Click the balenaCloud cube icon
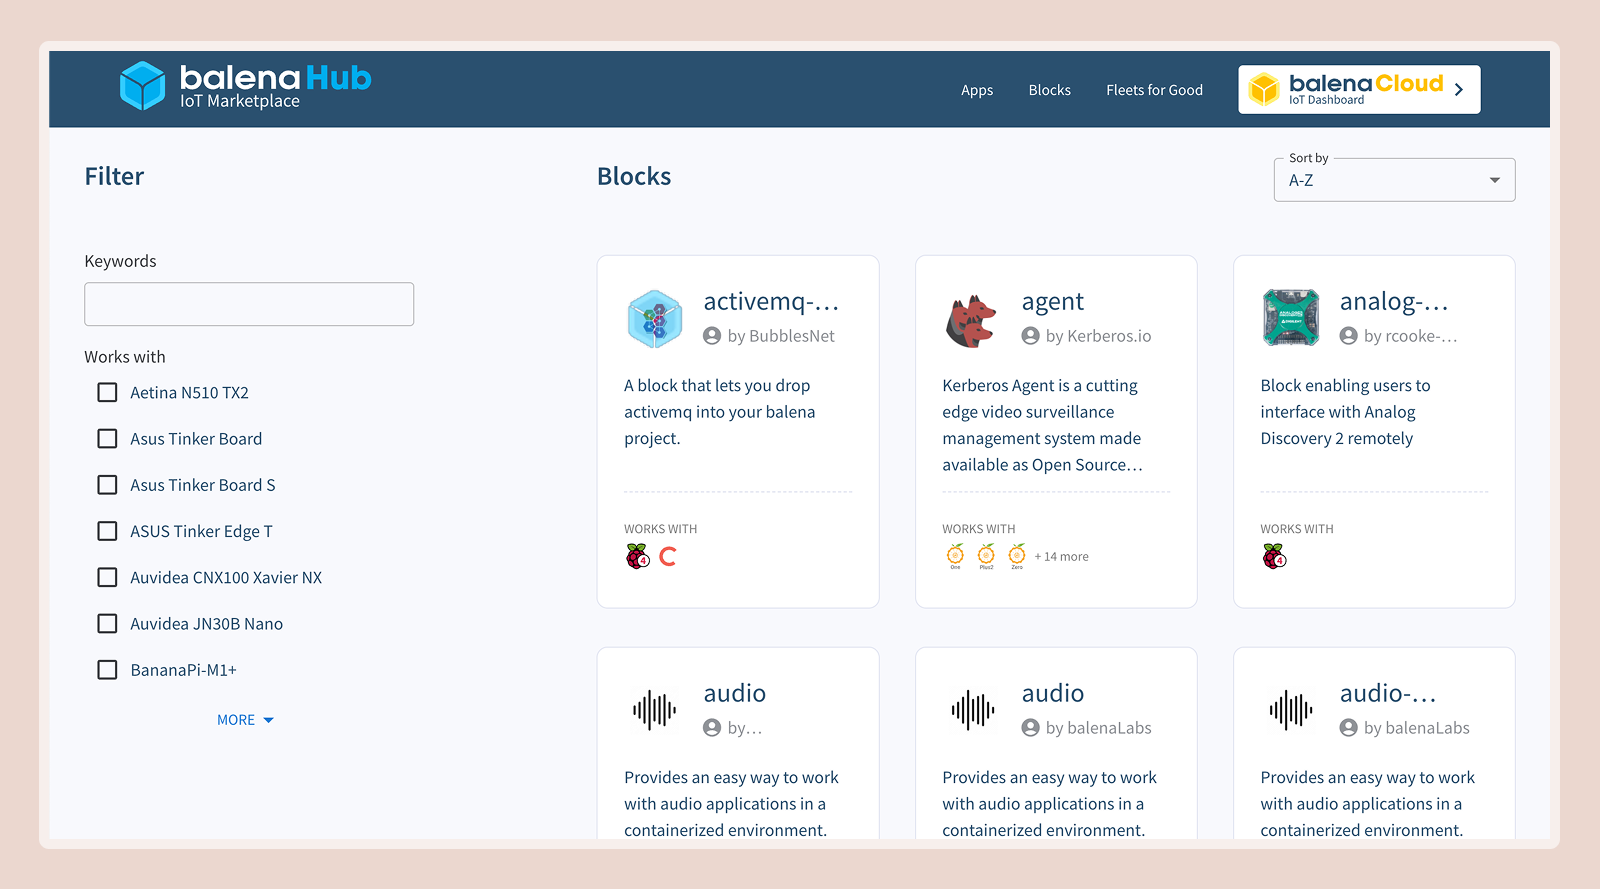The height and width of the screenshot is (889, 1600). coord(1264,89)
